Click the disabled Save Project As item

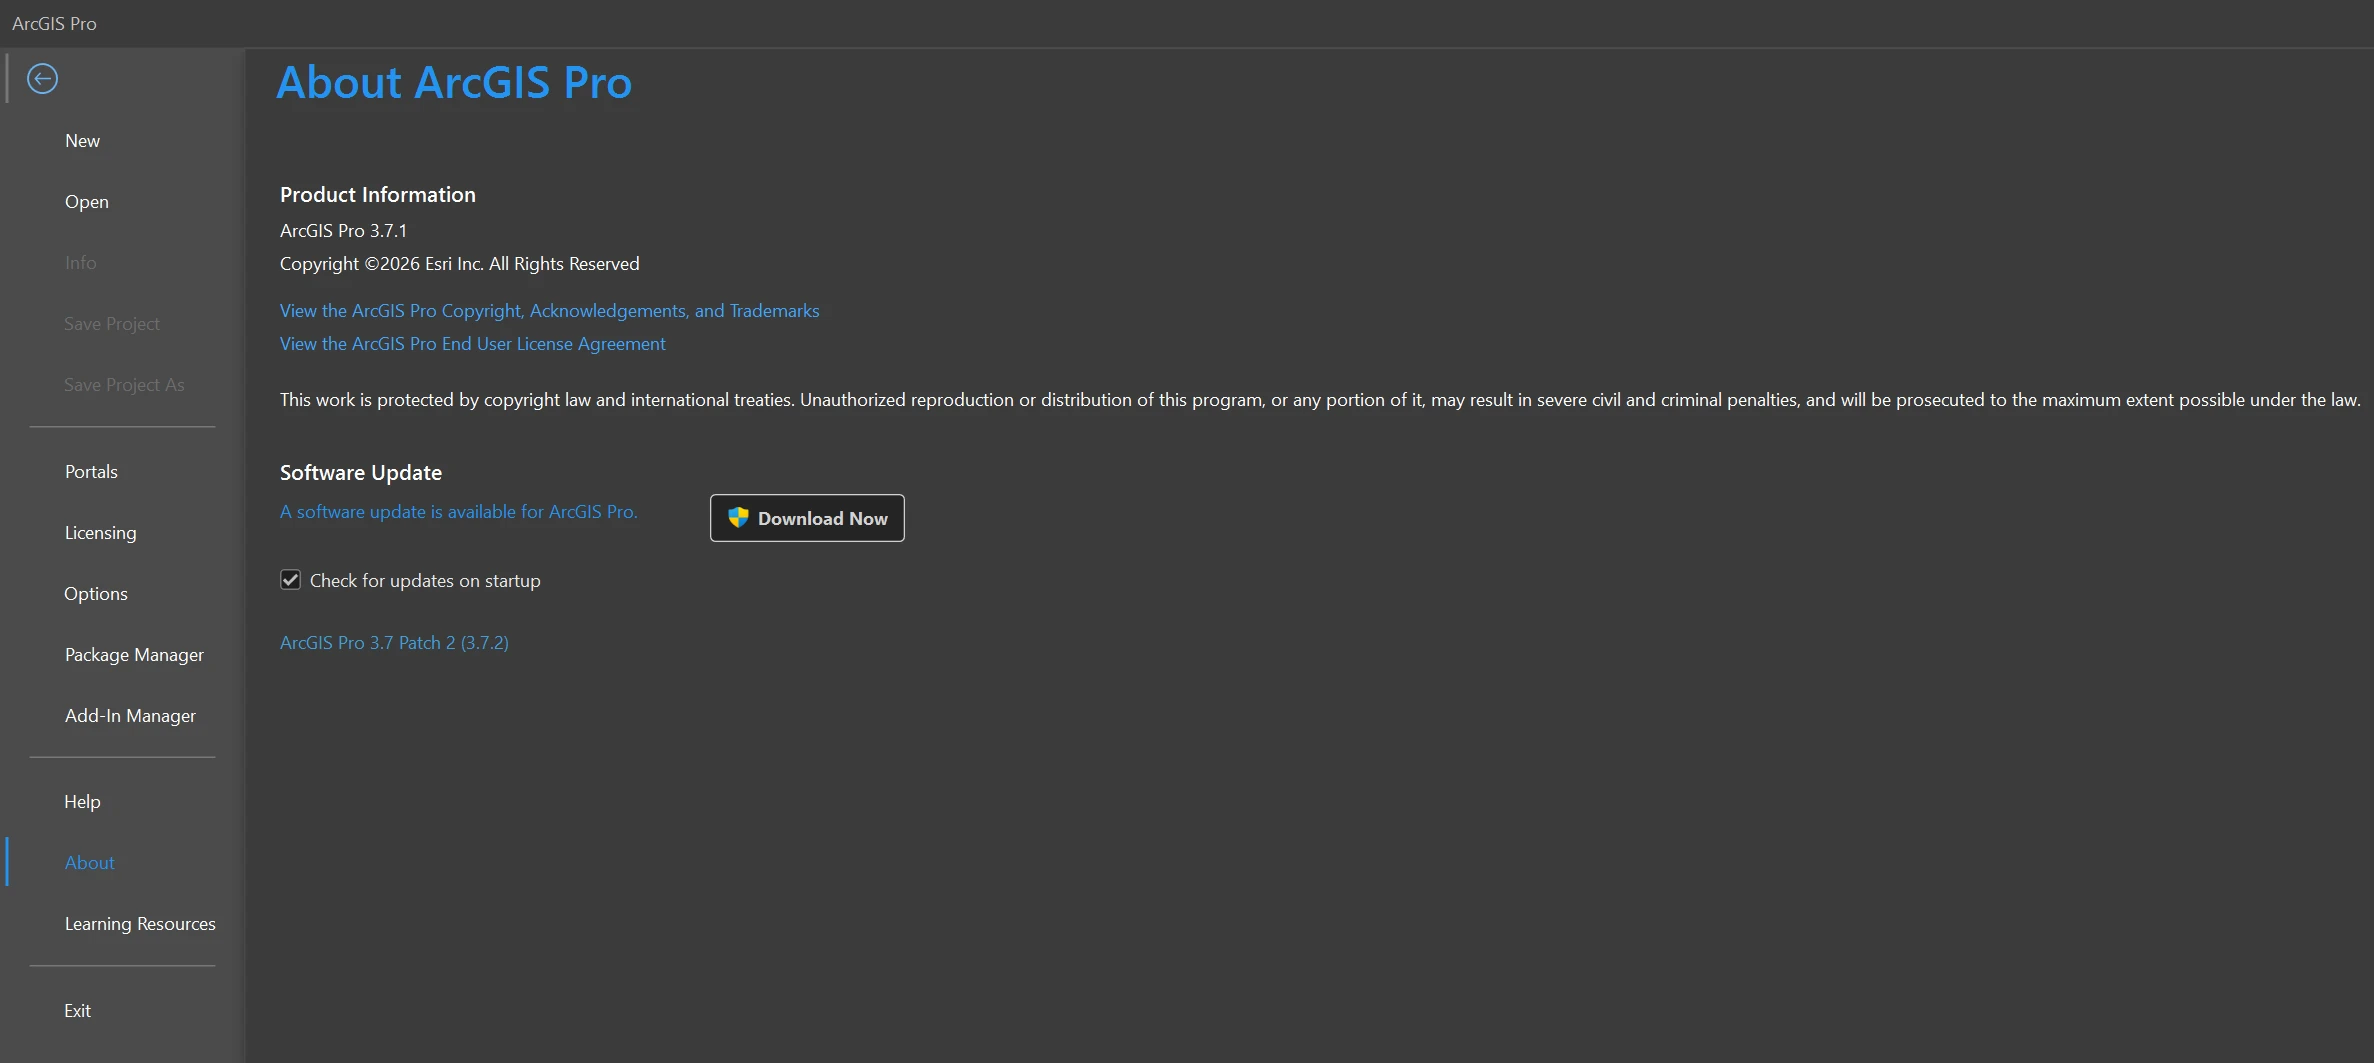click(x=124, y=385)
